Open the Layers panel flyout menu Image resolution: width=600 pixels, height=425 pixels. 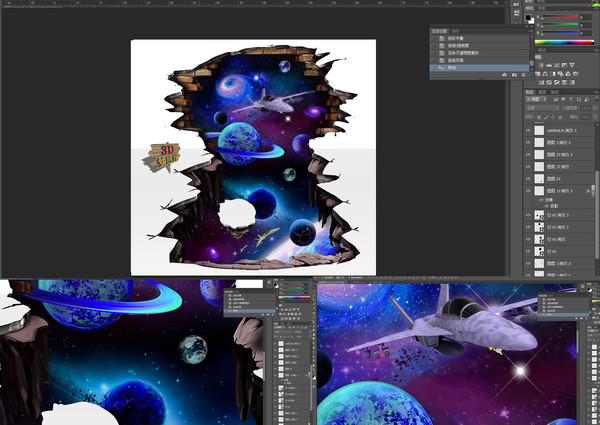(x=596, y=92)
